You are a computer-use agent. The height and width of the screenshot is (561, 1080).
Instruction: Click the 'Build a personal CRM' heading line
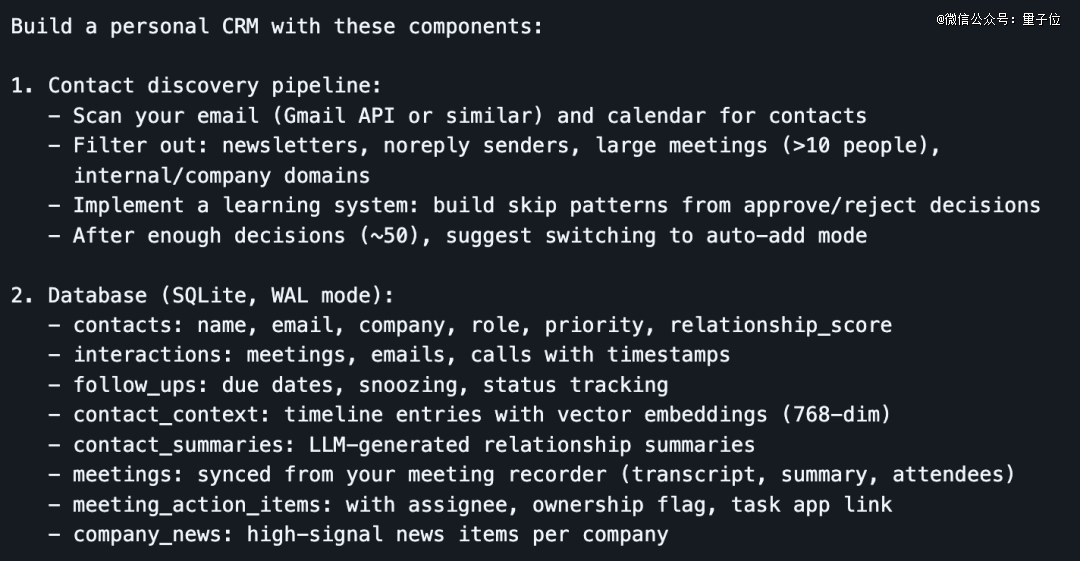[276, 26]
